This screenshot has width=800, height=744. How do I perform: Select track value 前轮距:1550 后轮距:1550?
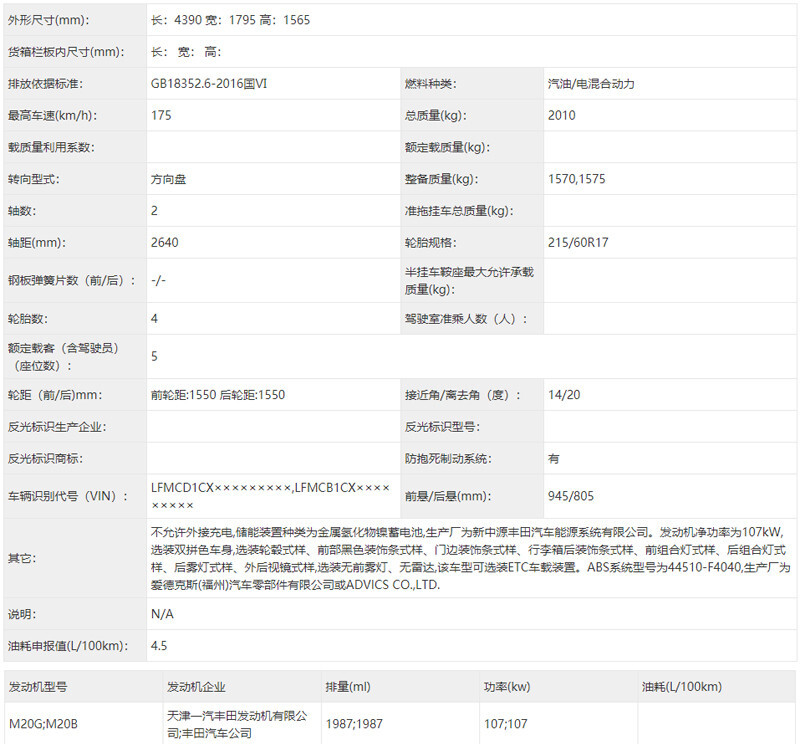coord(218,395)
